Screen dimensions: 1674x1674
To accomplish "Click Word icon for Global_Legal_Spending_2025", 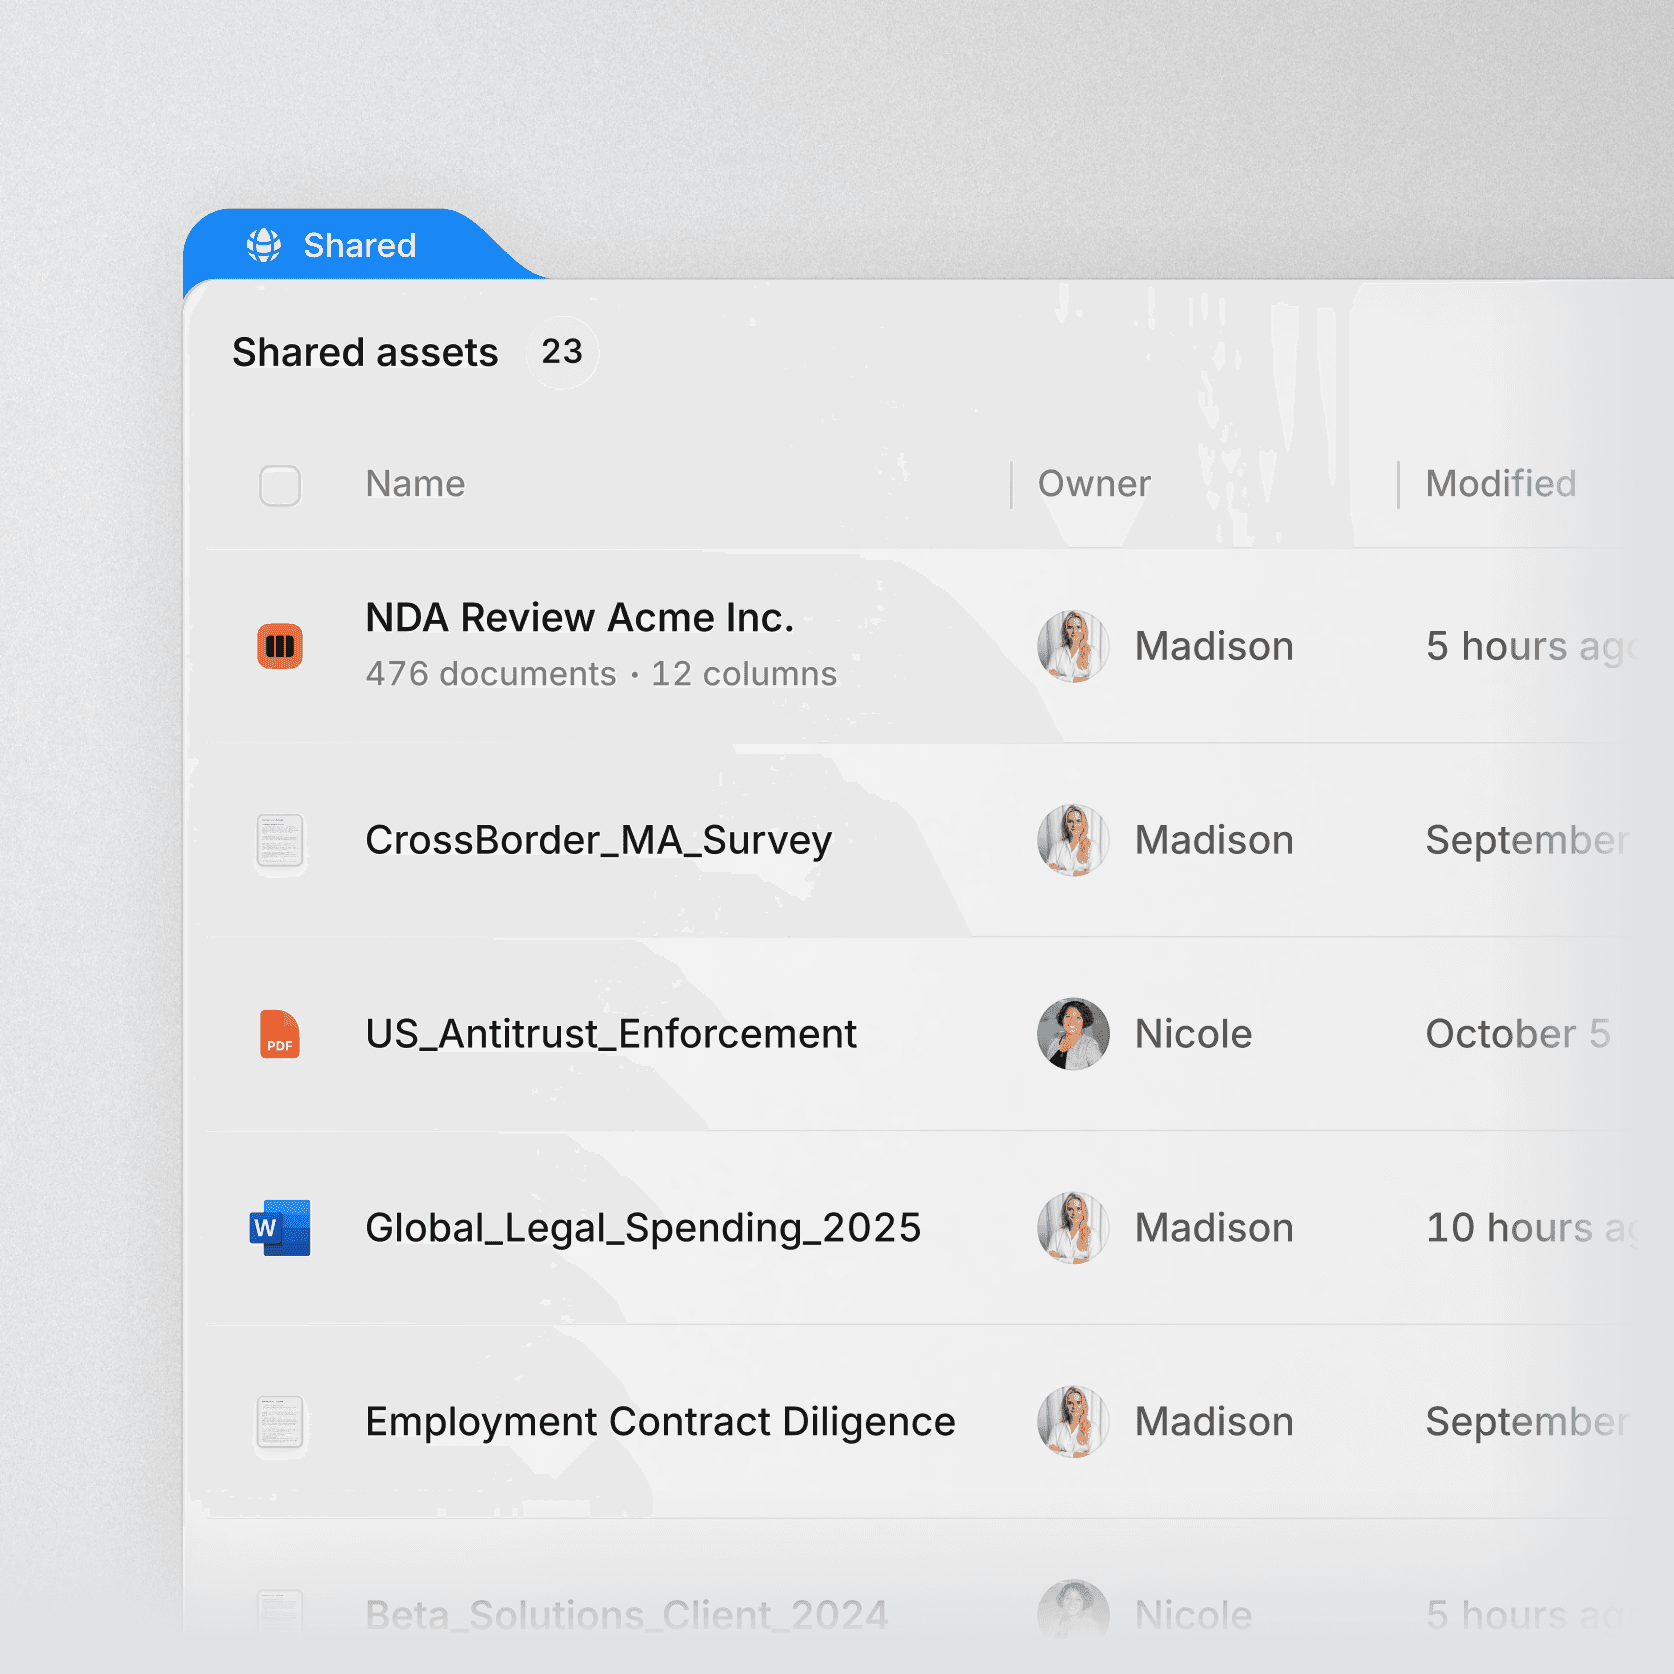I will click(280, 1228).
